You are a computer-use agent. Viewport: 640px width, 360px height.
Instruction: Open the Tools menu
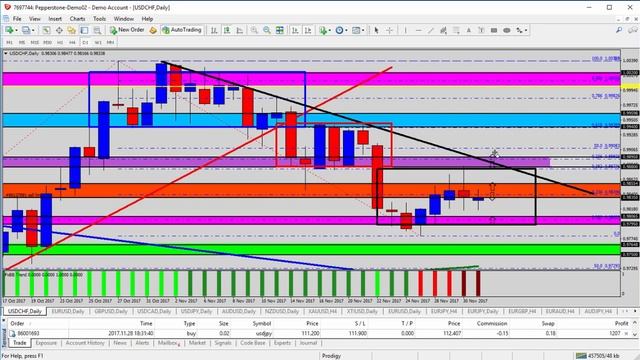[x=99, y=19]
